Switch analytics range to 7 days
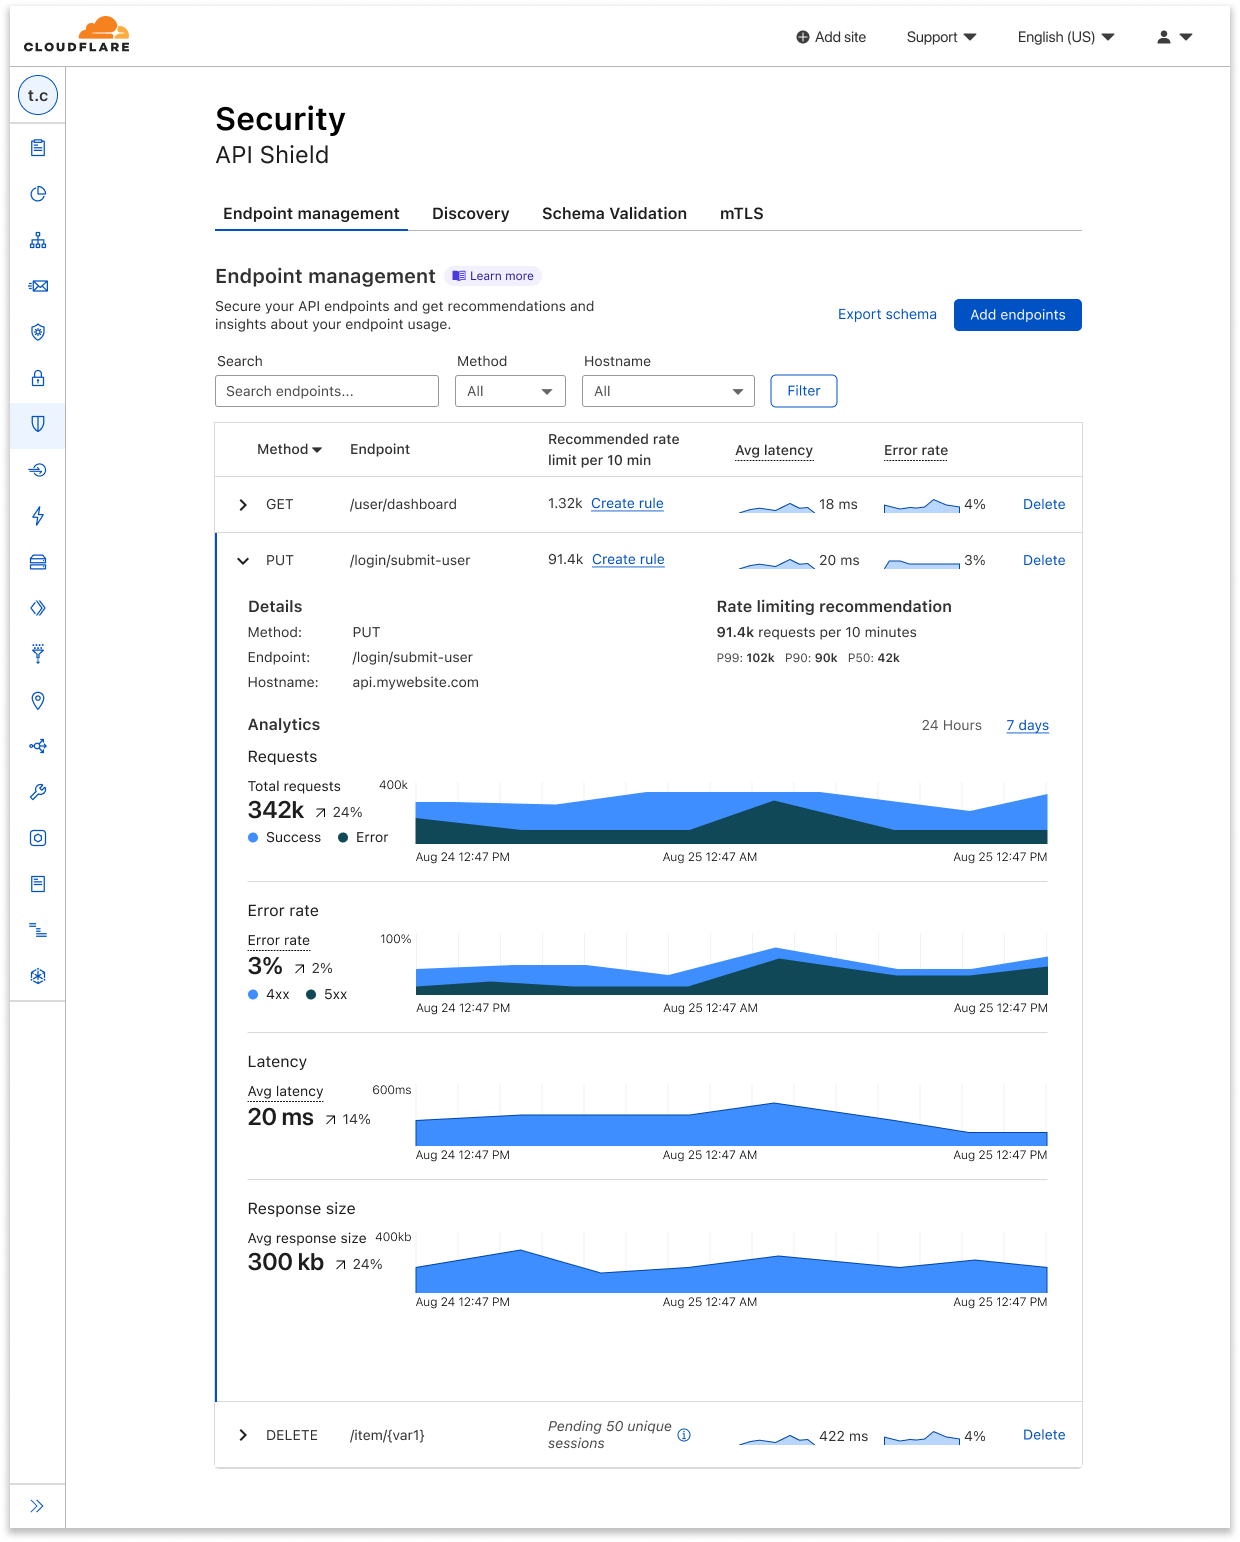Screen dimensions: 1240x1542 (x=1027, y=726)
